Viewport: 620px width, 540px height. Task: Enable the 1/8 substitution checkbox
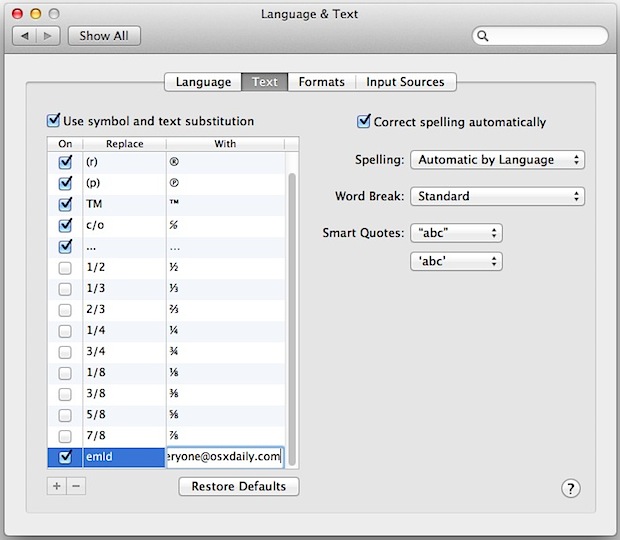pyautogui.click(x=65, y=373)
